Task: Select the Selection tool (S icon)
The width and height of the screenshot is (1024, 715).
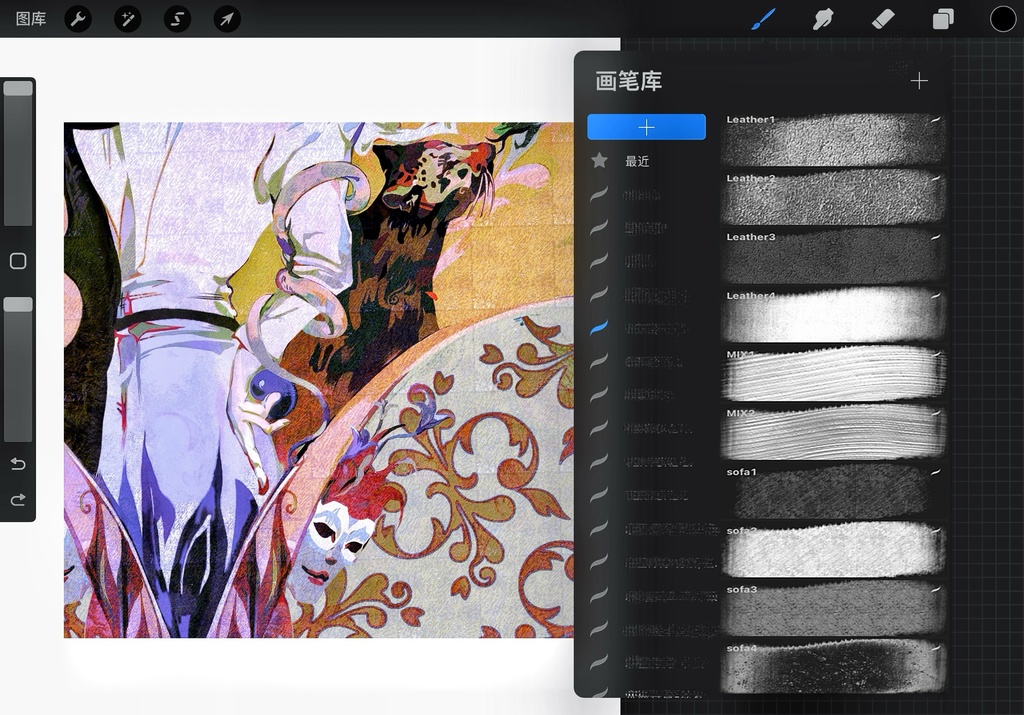Action: tap(177, 18)
